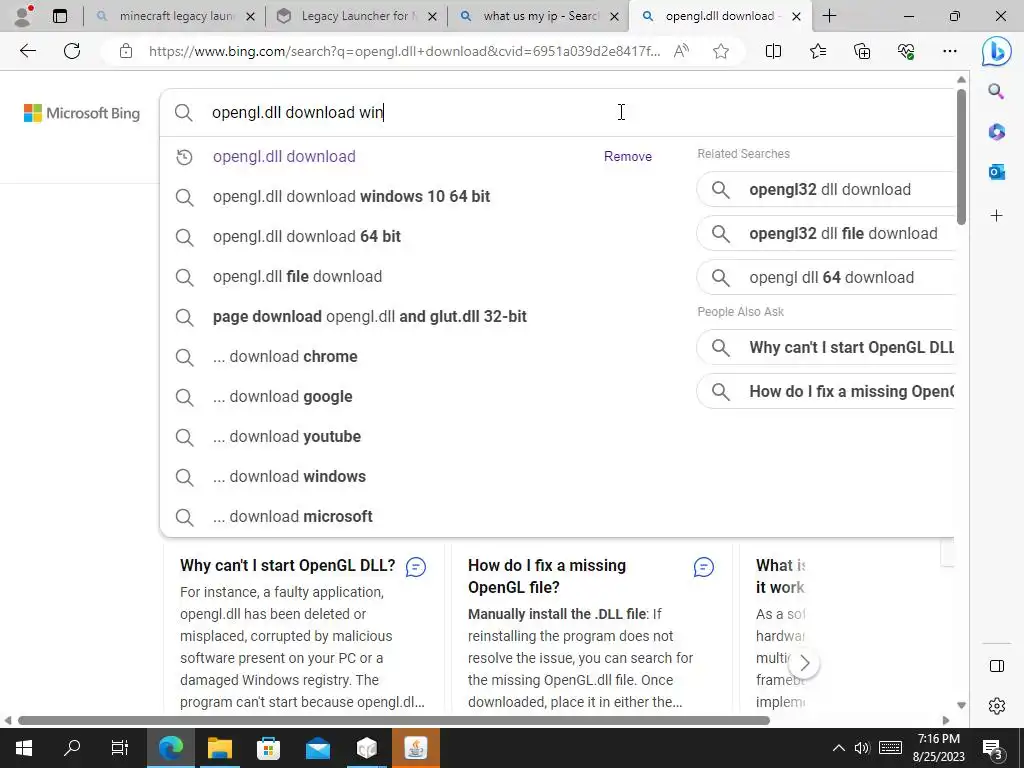Remove opengl.dll download from search history
This screenshot has width=1024, height=768.
point(628,157)
